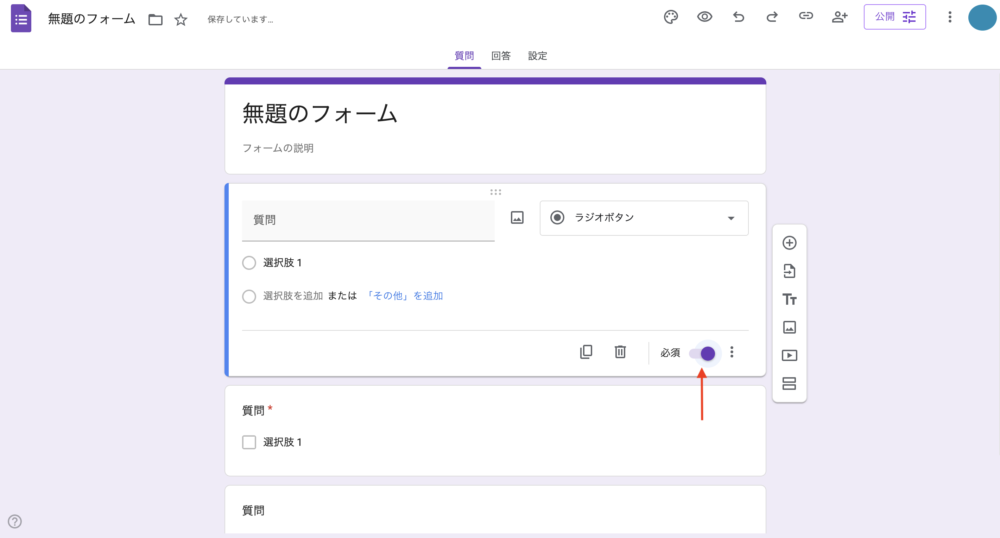Click 選択肢を追加 to add option
Screen dimensions: 1000x538
293,296
